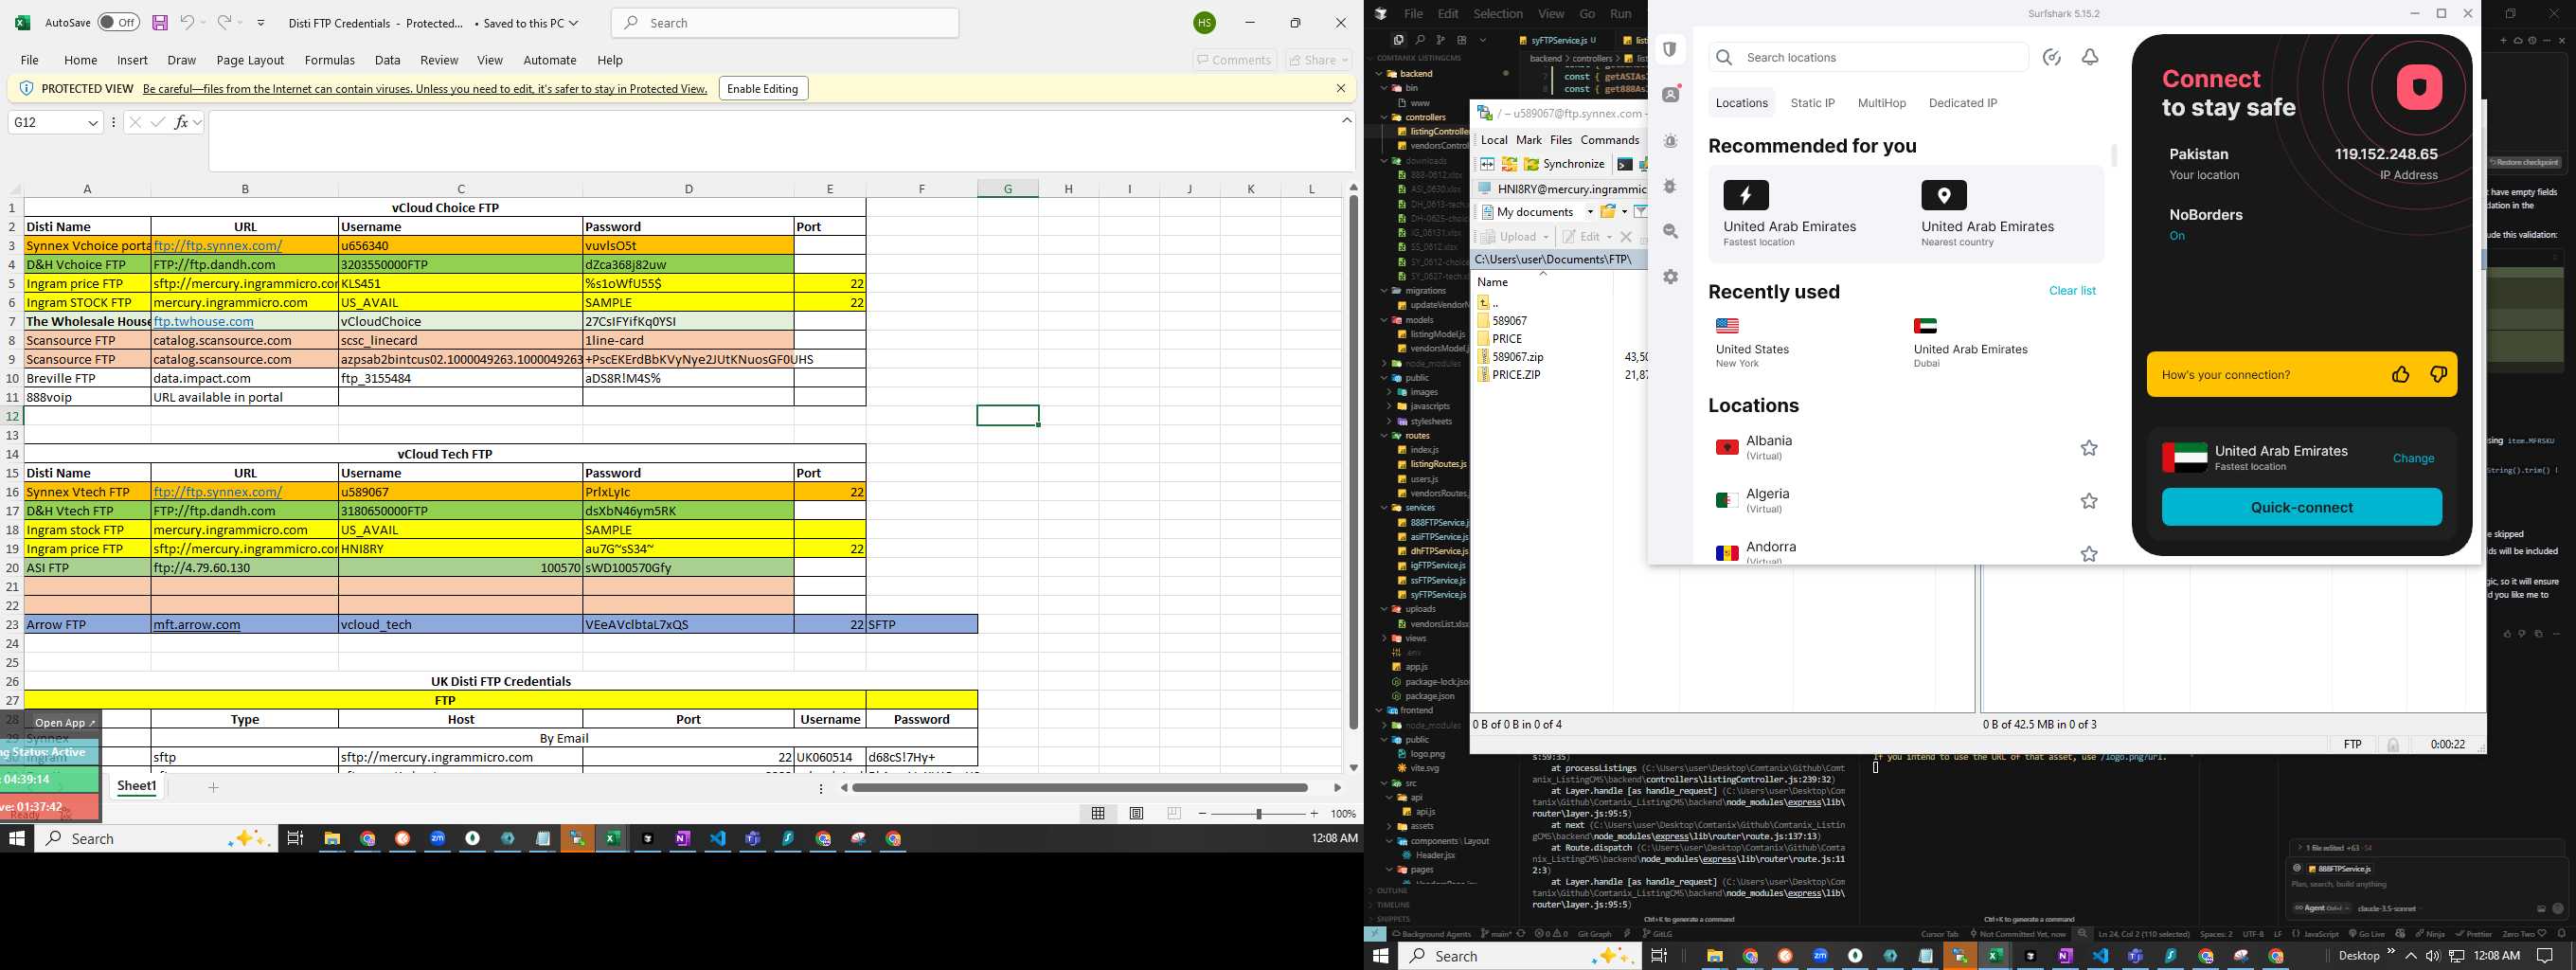Image resolution: width=2576 pixels, height=970 pixels.
Task: Open WinSCP Commands menu
Action: click(x=1609, y=140)
